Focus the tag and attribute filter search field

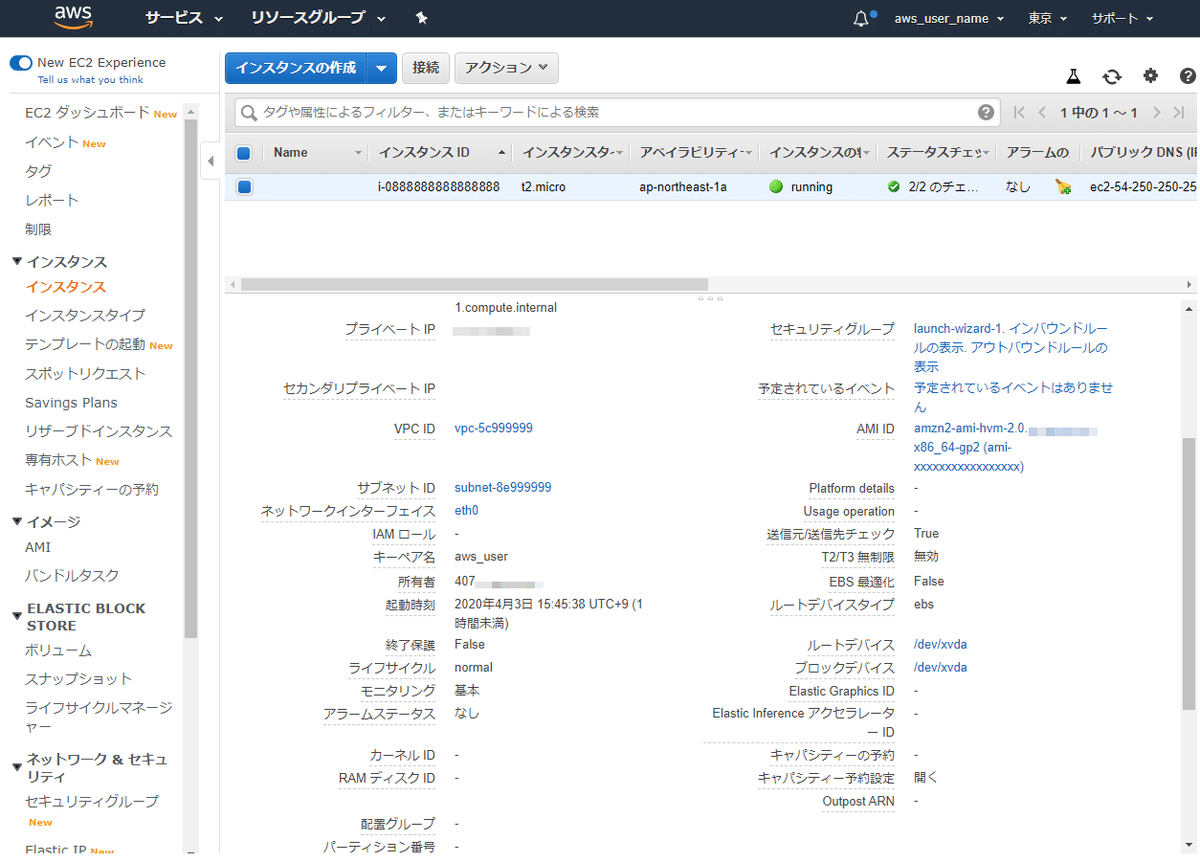click(617, 113)
